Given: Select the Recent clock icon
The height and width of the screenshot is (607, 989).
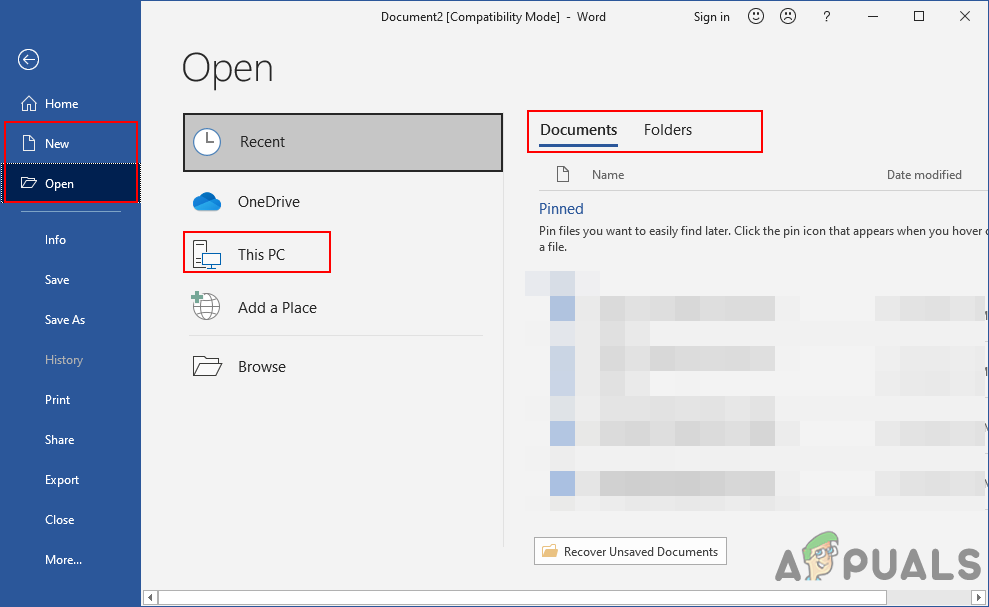Looking at the screenshot, I should pos(207,142).
